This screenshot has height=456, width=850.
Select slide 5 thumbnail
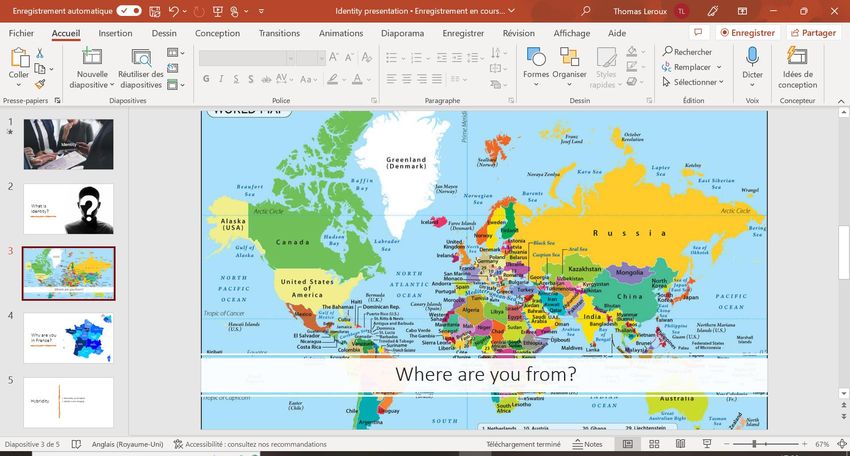(x=68, y=402)
